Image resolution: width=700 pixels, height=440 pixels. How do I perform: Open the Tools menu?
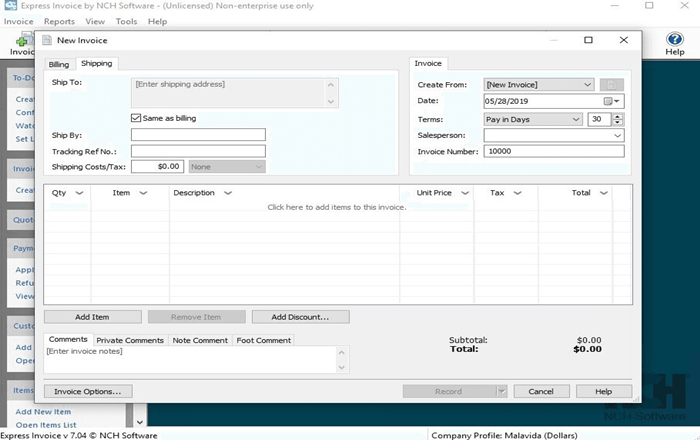coord(126,21)
